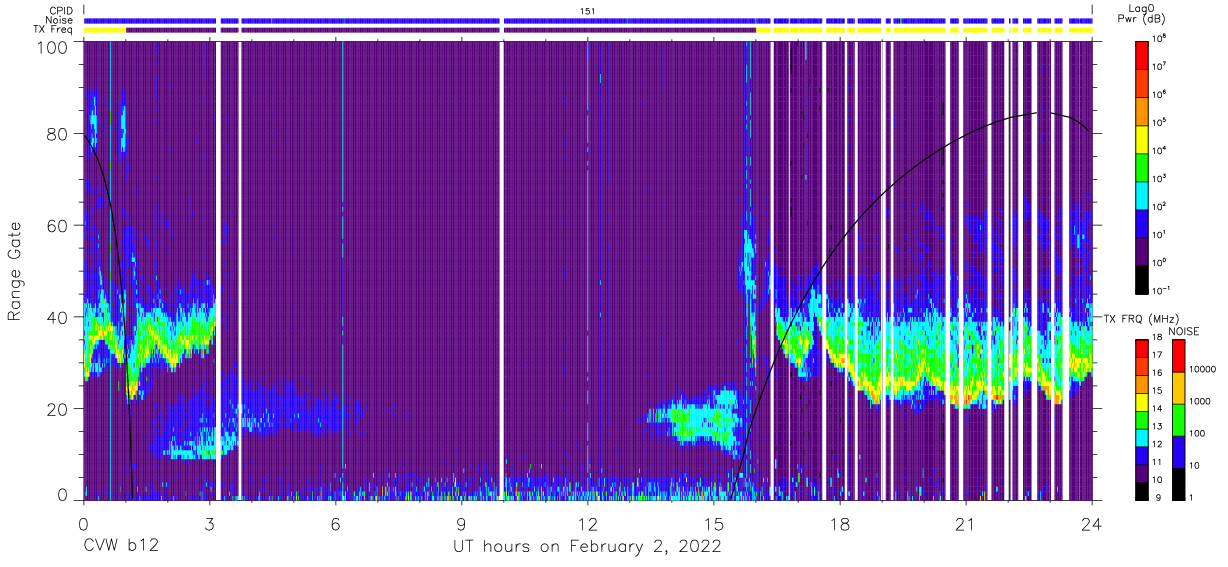Click the black segment of Lag0 Pwr colorbar
Viewport: 1228px width, 567px height.
[1144, 278]
